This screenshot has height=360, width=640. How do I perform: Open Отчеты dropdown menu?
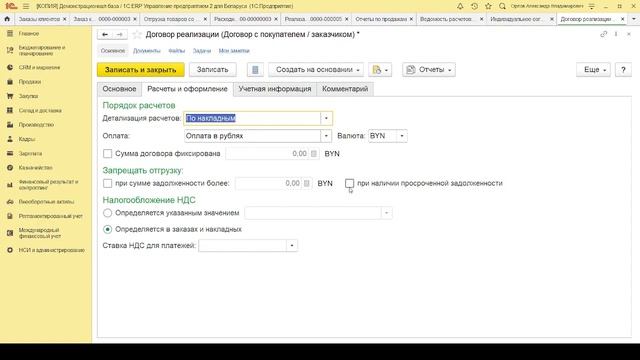point(429,70)
